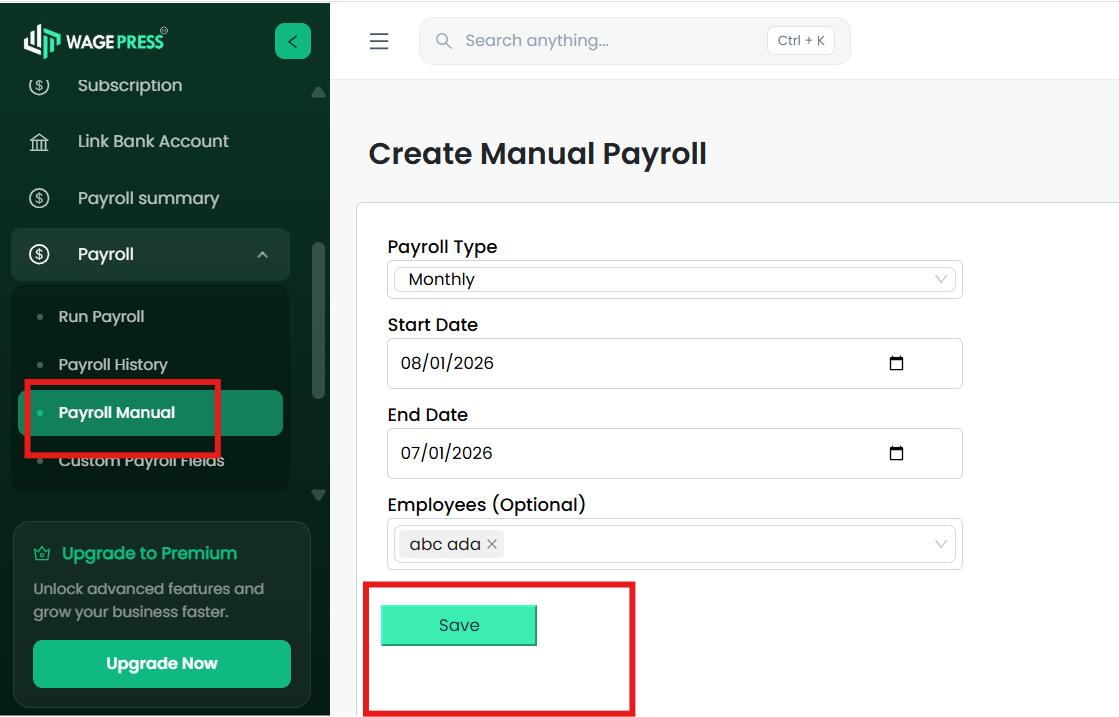Remove the abc ada employee tag

(492, 544)
